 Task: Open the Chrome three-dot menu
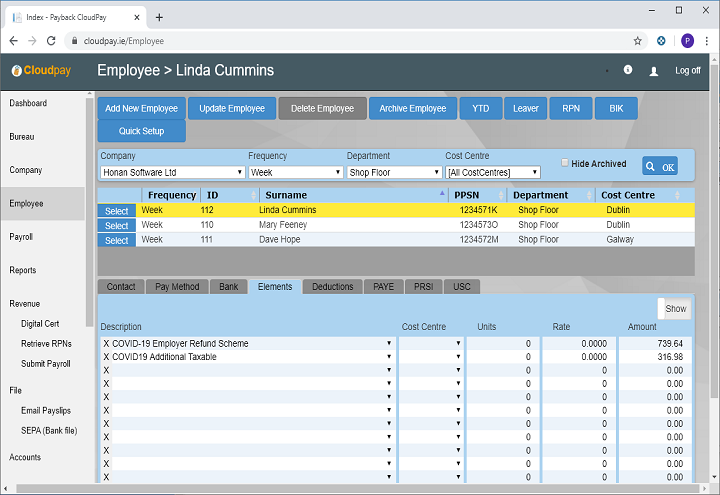coord(708,41)
